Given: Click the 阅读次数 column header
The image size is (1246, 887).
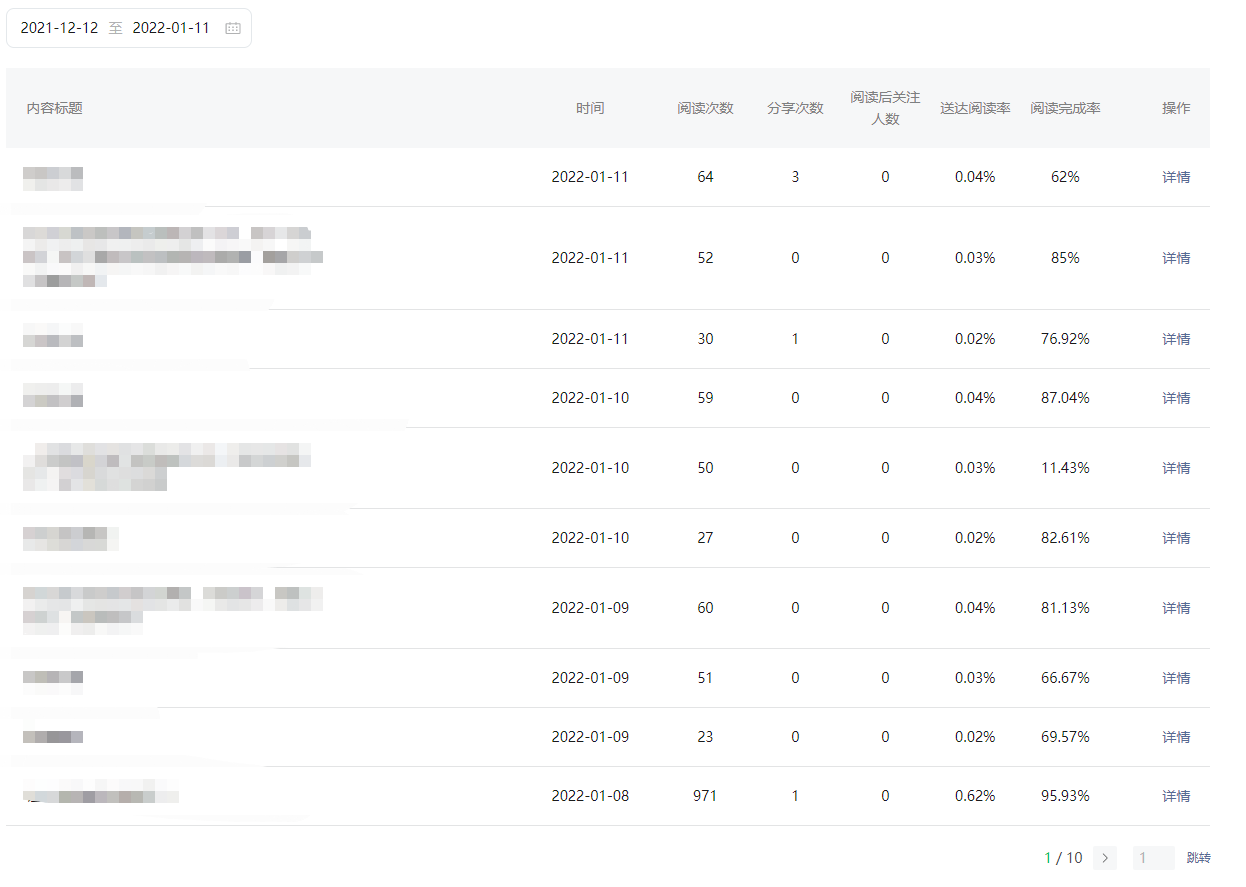Looking at the screenshot, I should (705, 108).
